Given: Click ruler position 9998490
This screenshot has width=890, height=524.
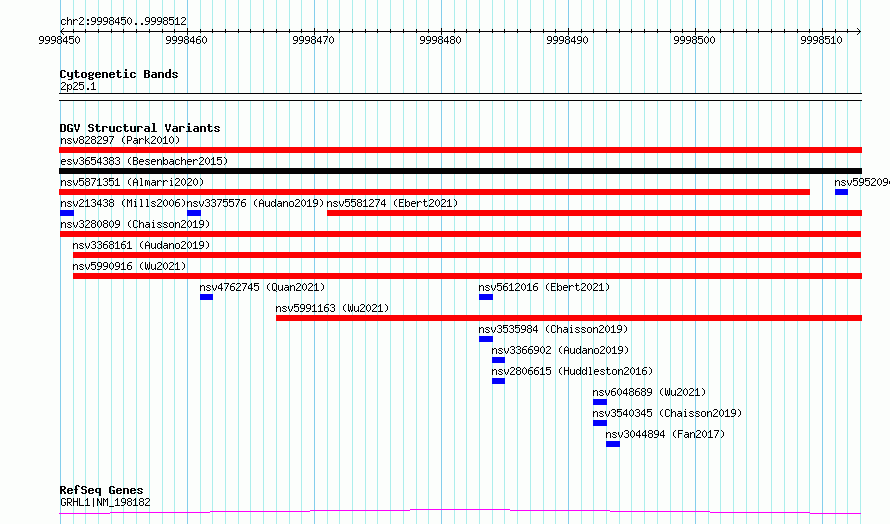Looking at the screenshot, I should pyautogui.click(x=568, y=40).
